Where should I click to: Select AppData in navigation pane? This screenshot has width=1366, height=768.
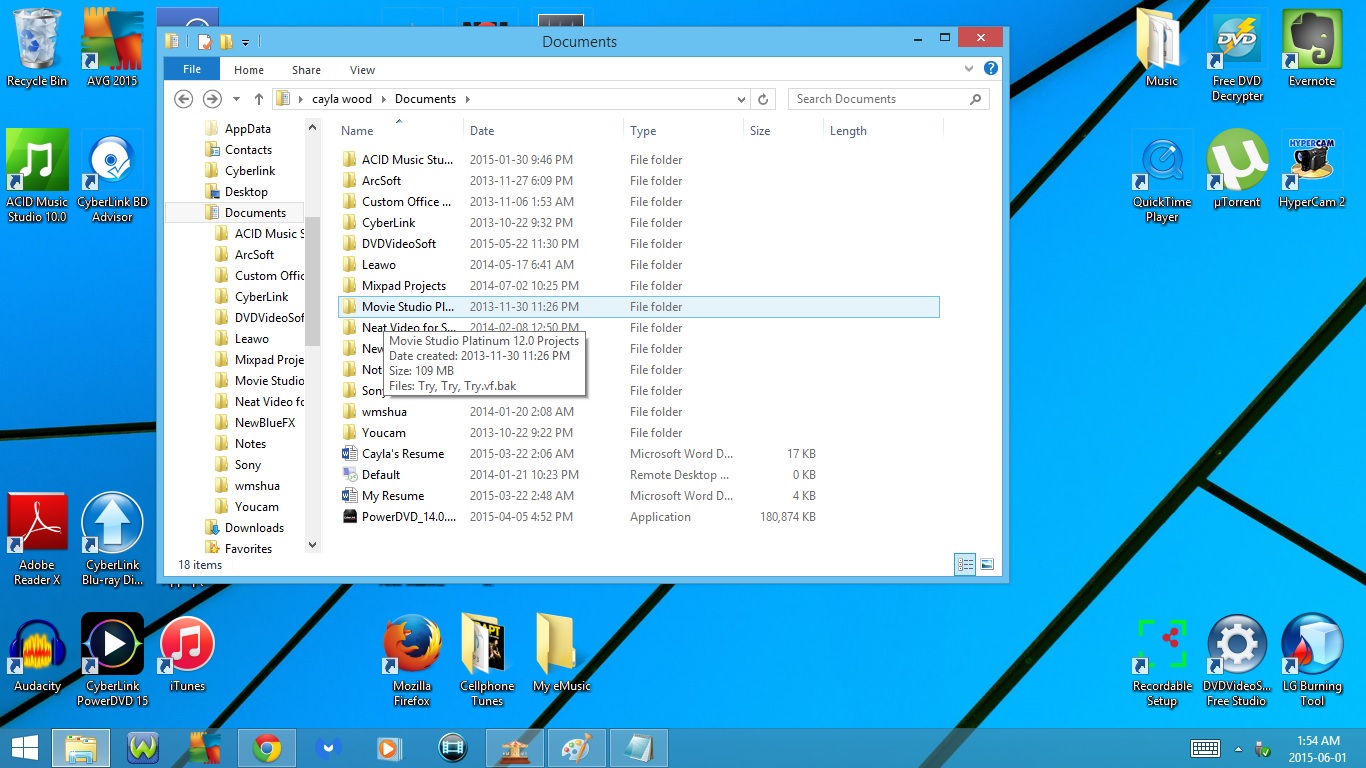click(247, 129)
